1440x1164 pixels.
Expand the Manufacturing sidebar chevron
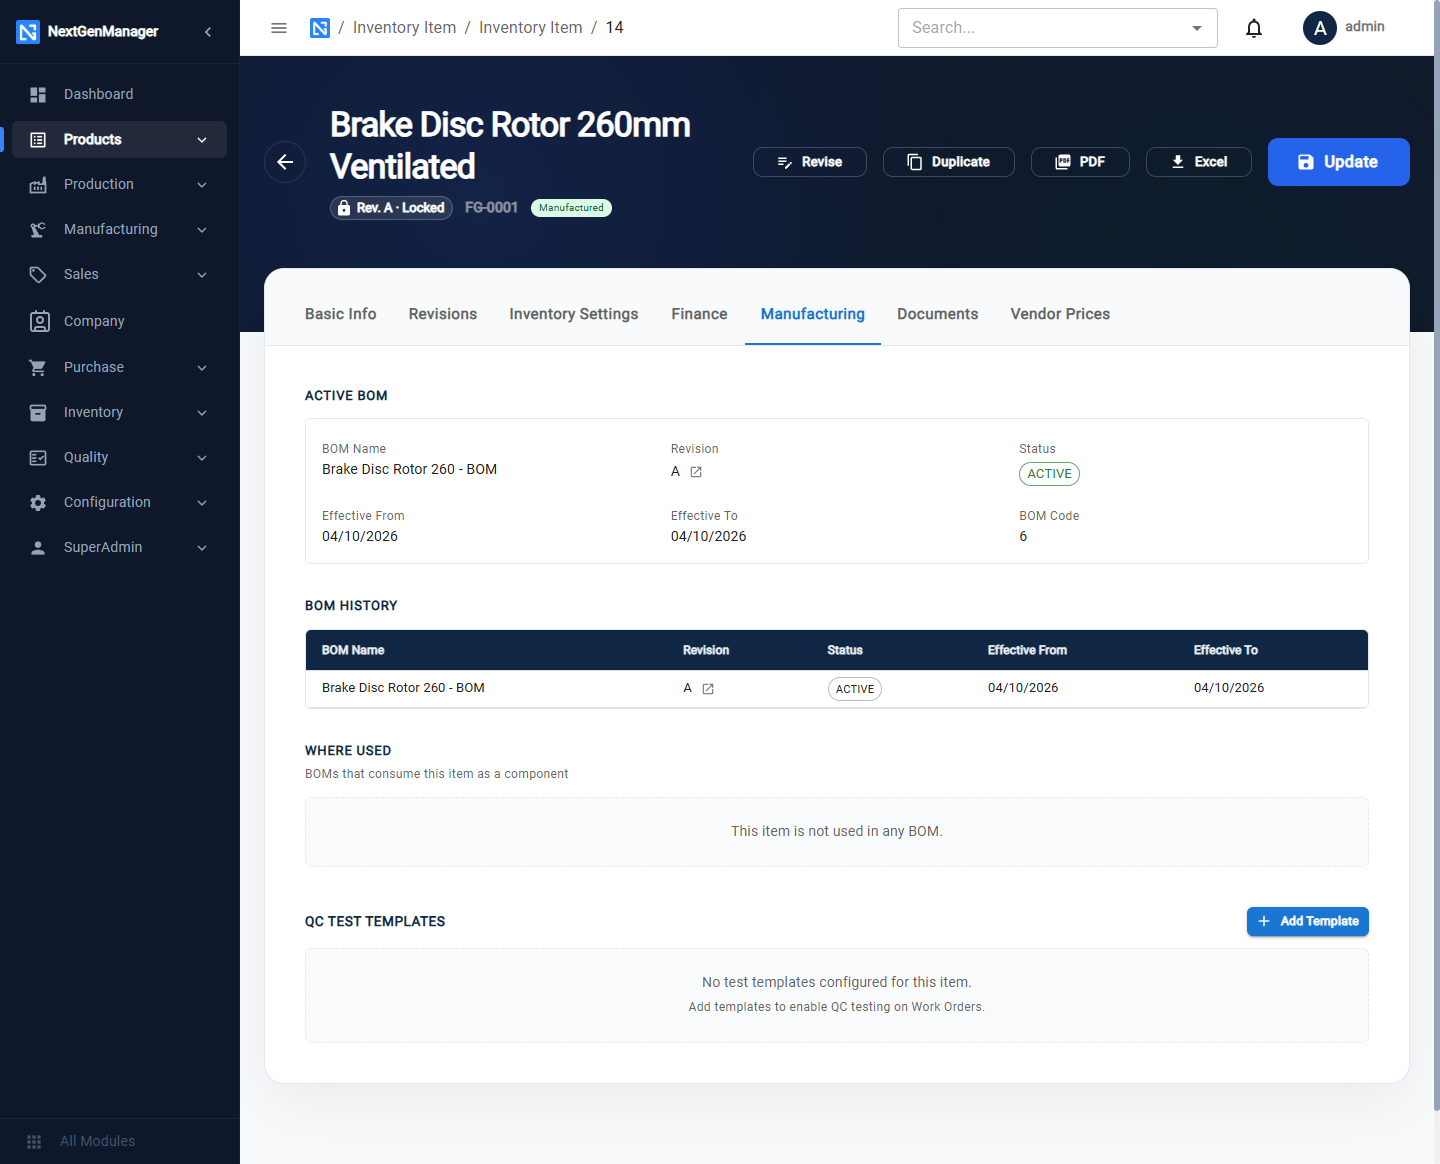202,230
